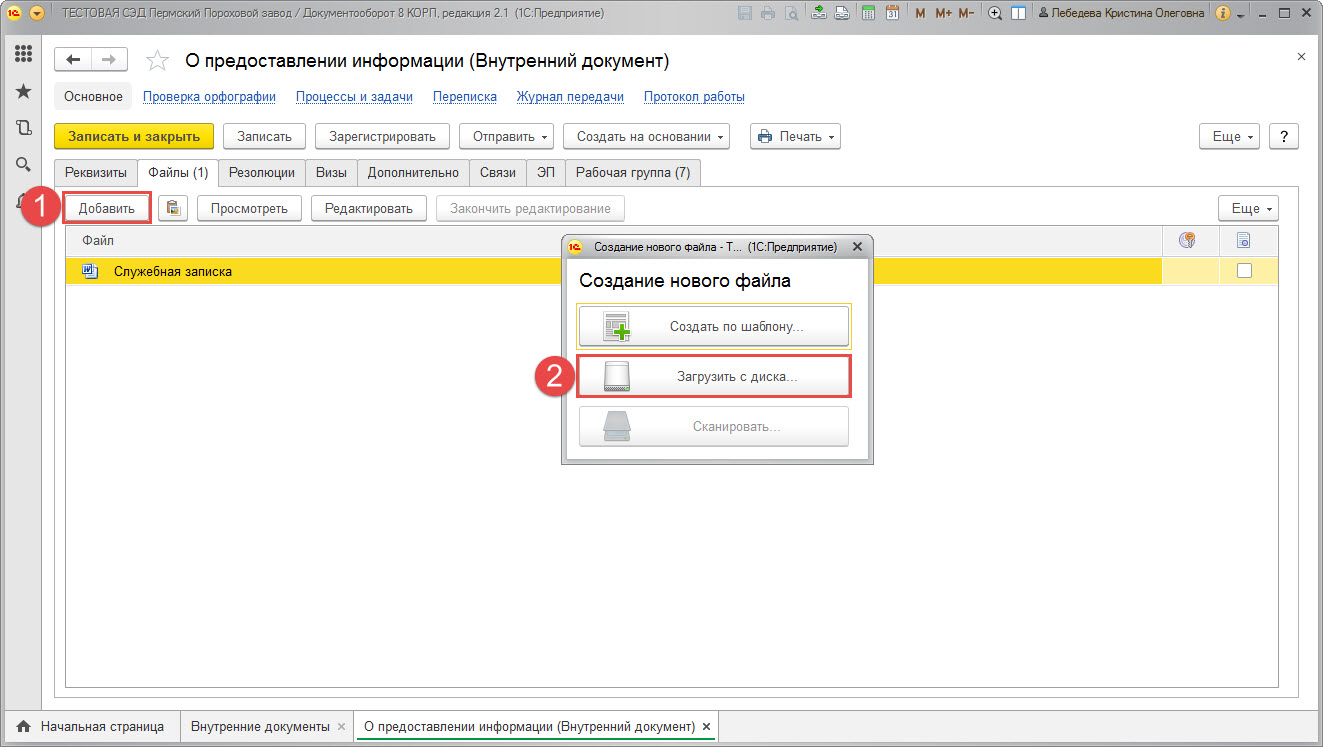Switch to the Реквизиты tab
The width and height of the screenshot is (1323, 747).
tap(96, 172)
